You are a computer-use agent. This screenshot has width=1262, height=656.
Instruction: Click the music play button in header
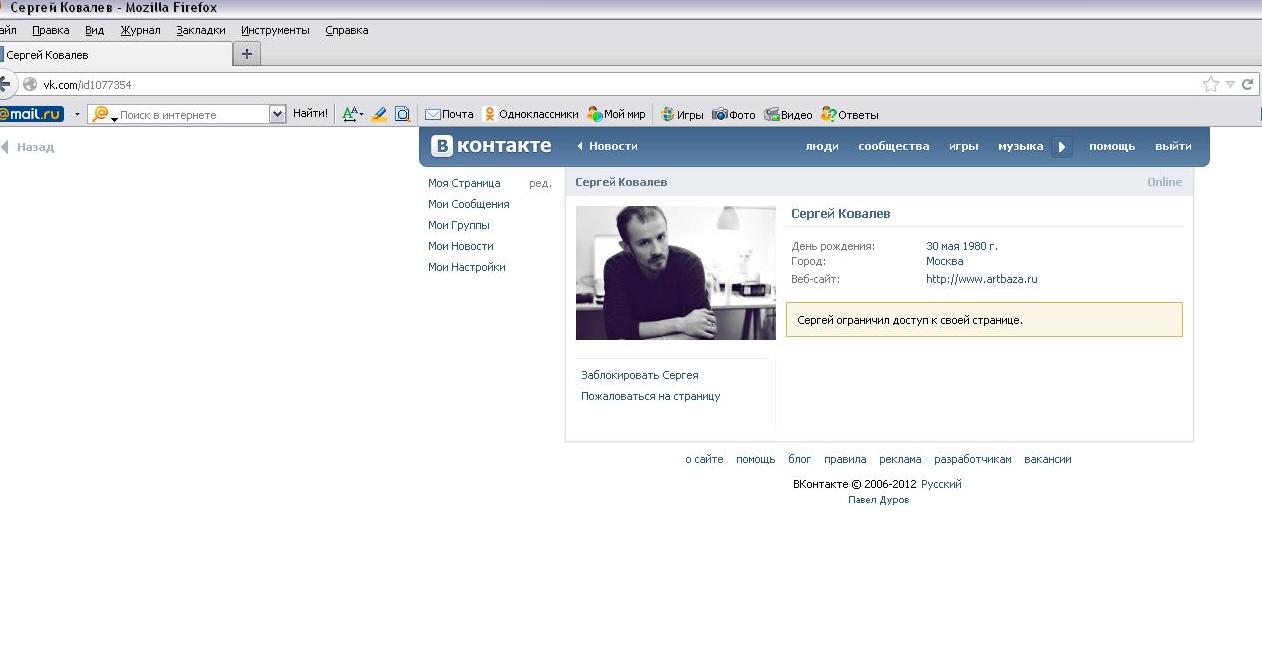(1062, 147)
